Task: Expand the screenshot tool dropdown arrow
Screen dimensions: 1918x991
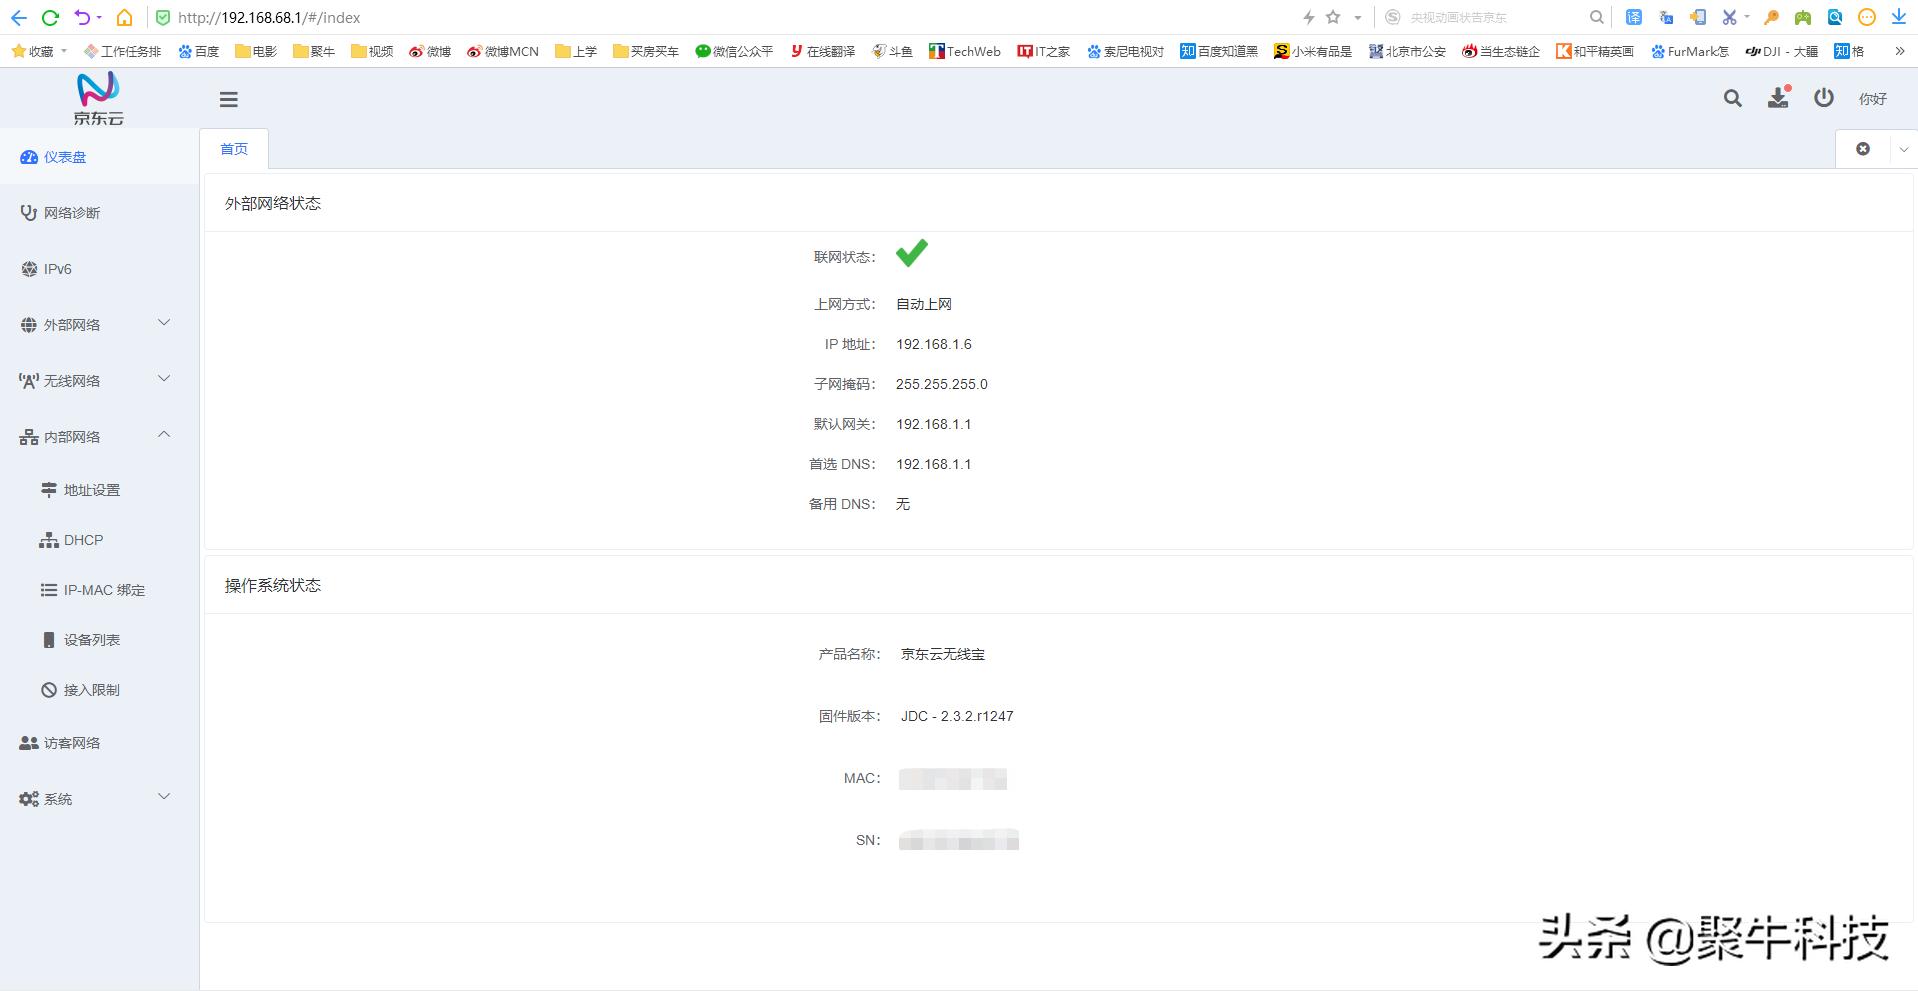Action: point(1747,17)
